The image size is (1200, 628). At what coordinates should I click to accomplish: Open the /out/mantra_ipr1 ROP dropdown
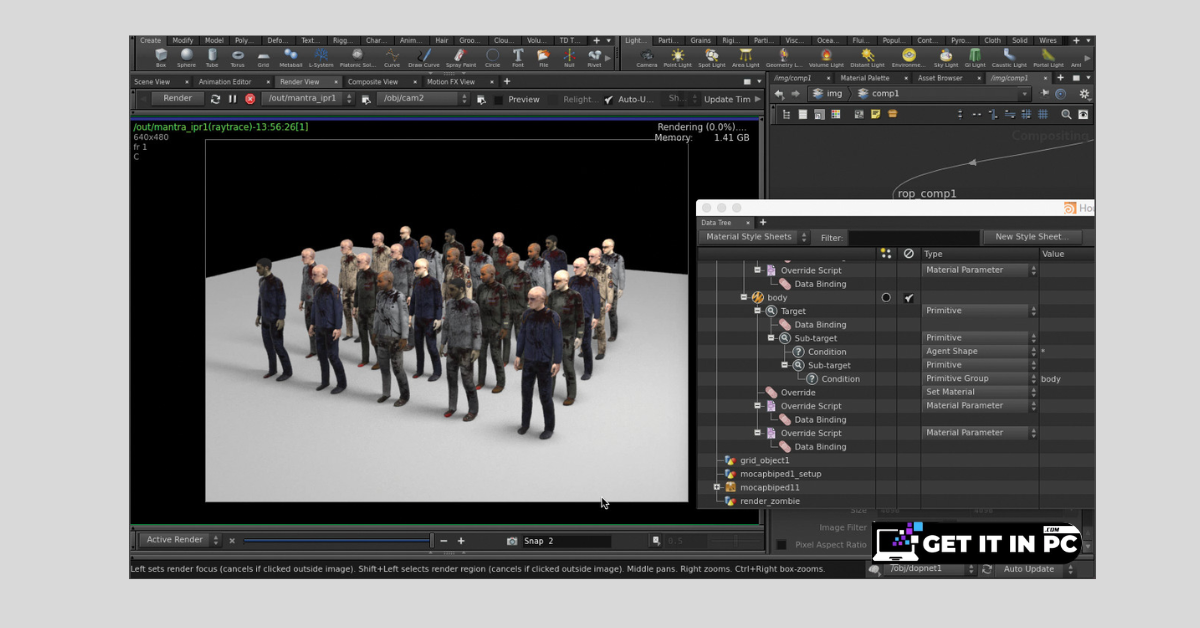[x=306, y=99]
